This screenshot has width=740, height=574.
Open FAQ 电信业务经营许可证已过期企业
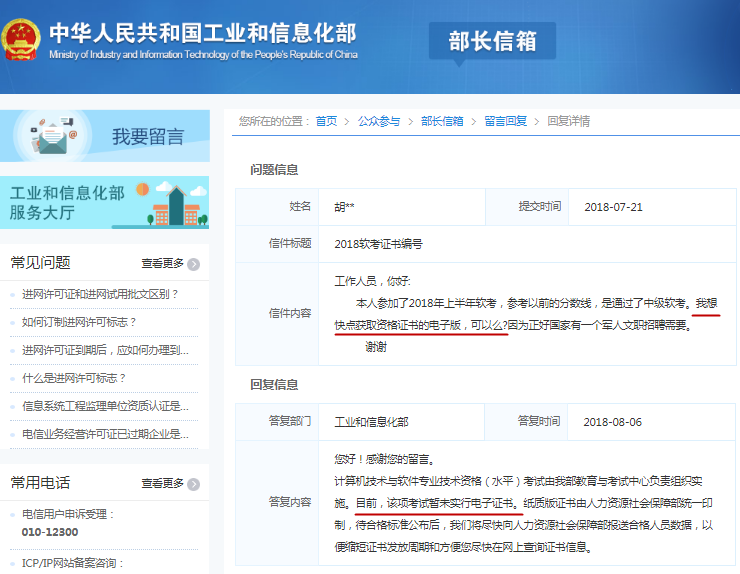(105, 434)
